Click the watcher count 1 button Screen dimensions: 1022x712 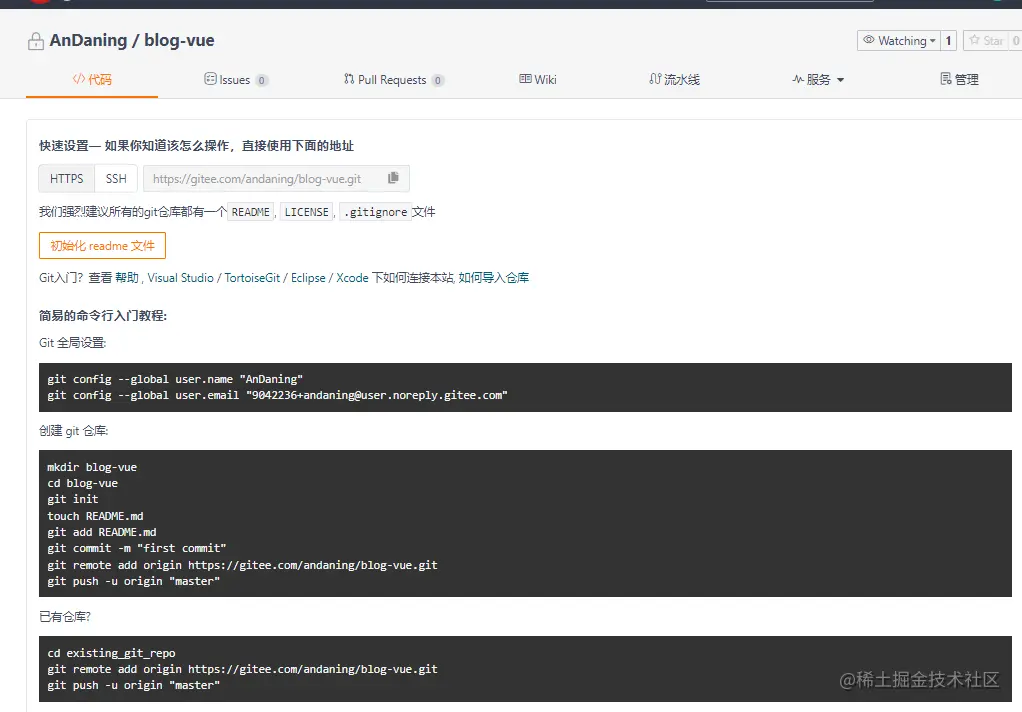click(948, 40)
